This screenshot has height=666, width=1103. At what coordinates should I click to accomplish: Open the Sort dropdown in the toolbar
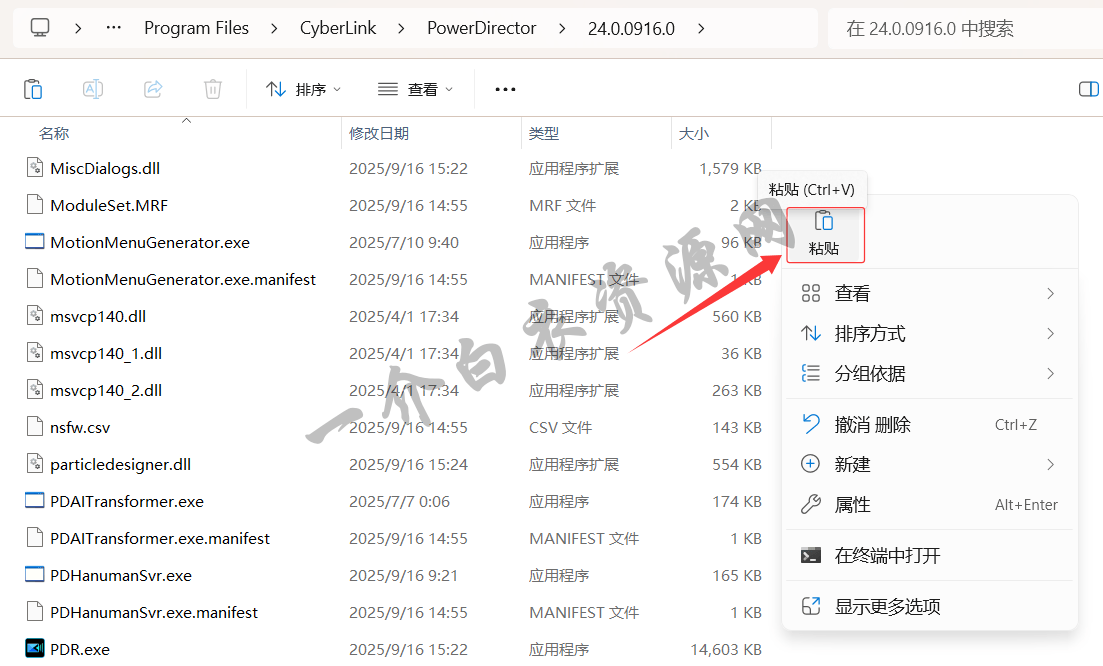(x=303, y=89)
